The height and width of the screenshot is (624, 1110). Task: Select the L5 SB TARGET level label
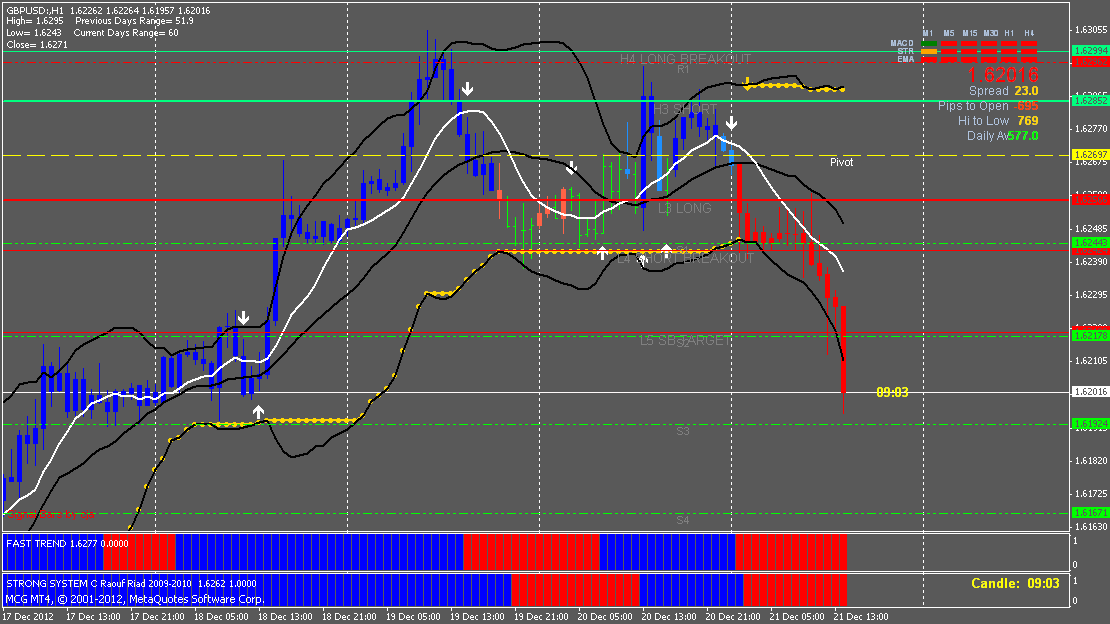(x=685, y=340)
